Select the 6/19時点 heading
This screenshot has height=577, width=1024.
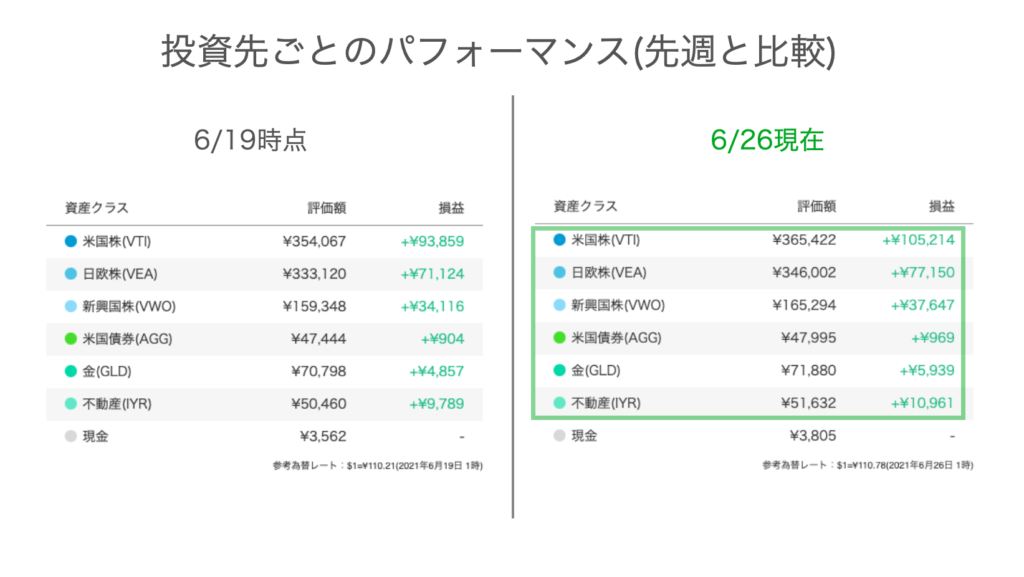(x=250, y=141)
